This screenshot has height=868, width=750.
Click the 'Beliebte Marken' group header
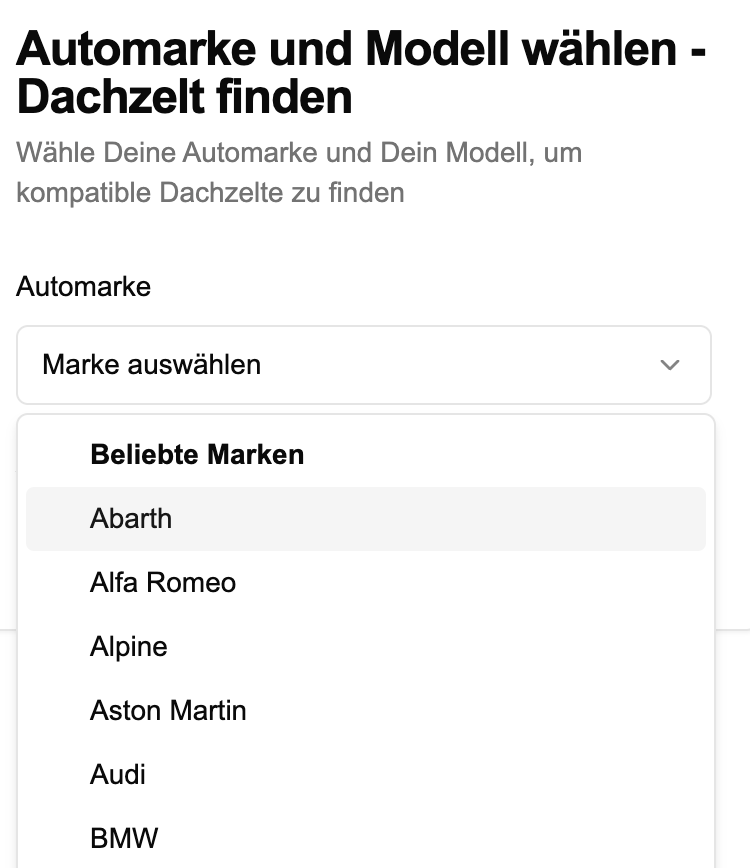click(197, 454)
